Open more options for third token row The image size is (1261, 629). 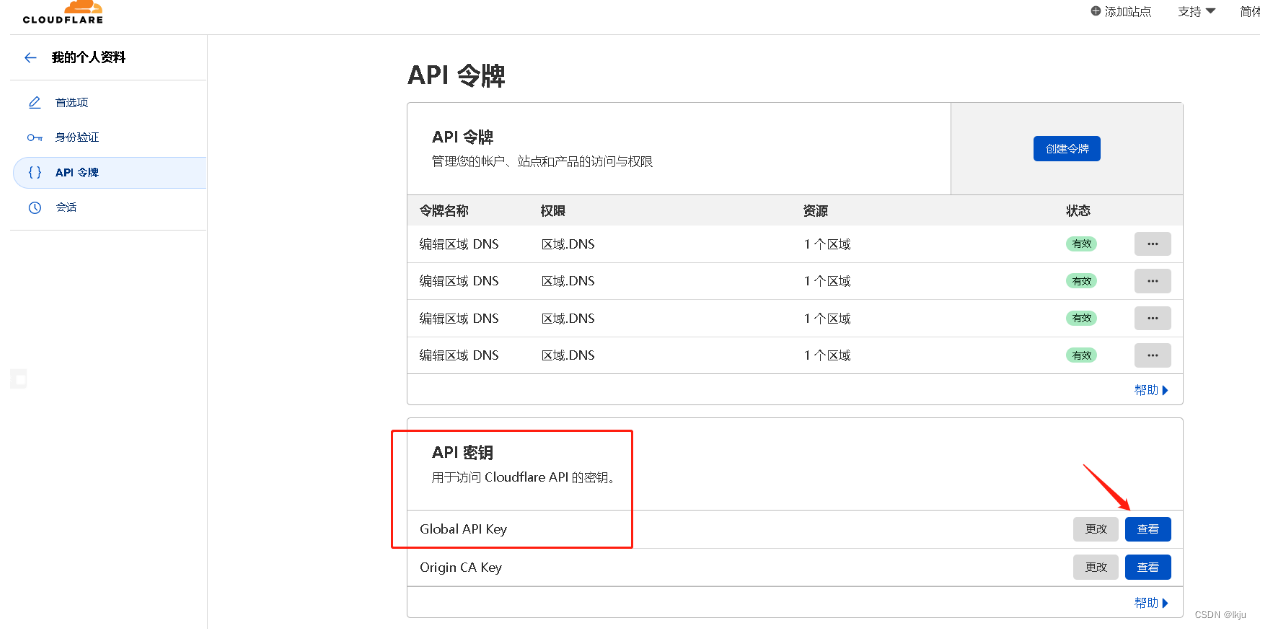(x=1152, y=318)
